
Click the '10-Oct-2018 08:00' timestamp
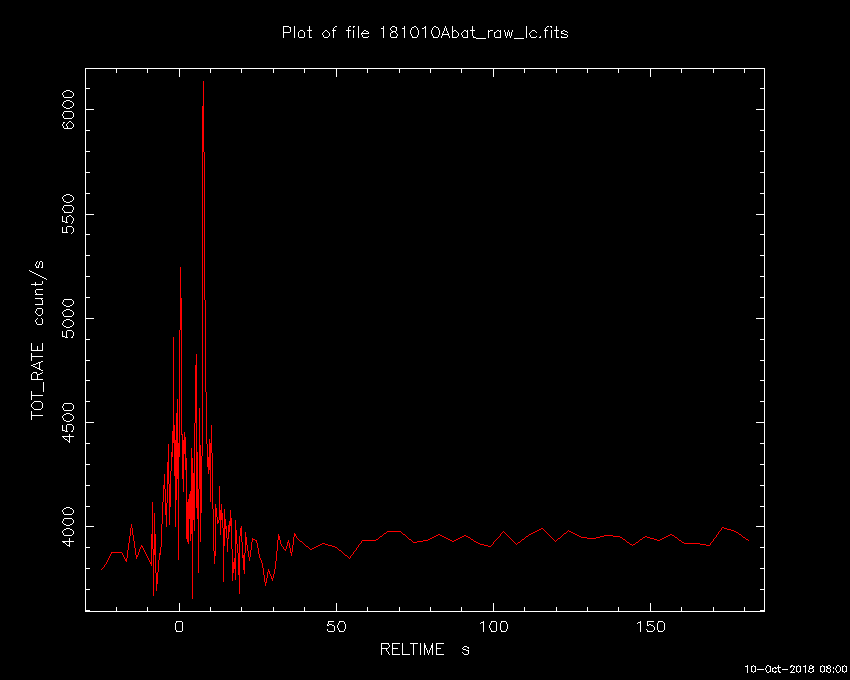pos(795,669)
